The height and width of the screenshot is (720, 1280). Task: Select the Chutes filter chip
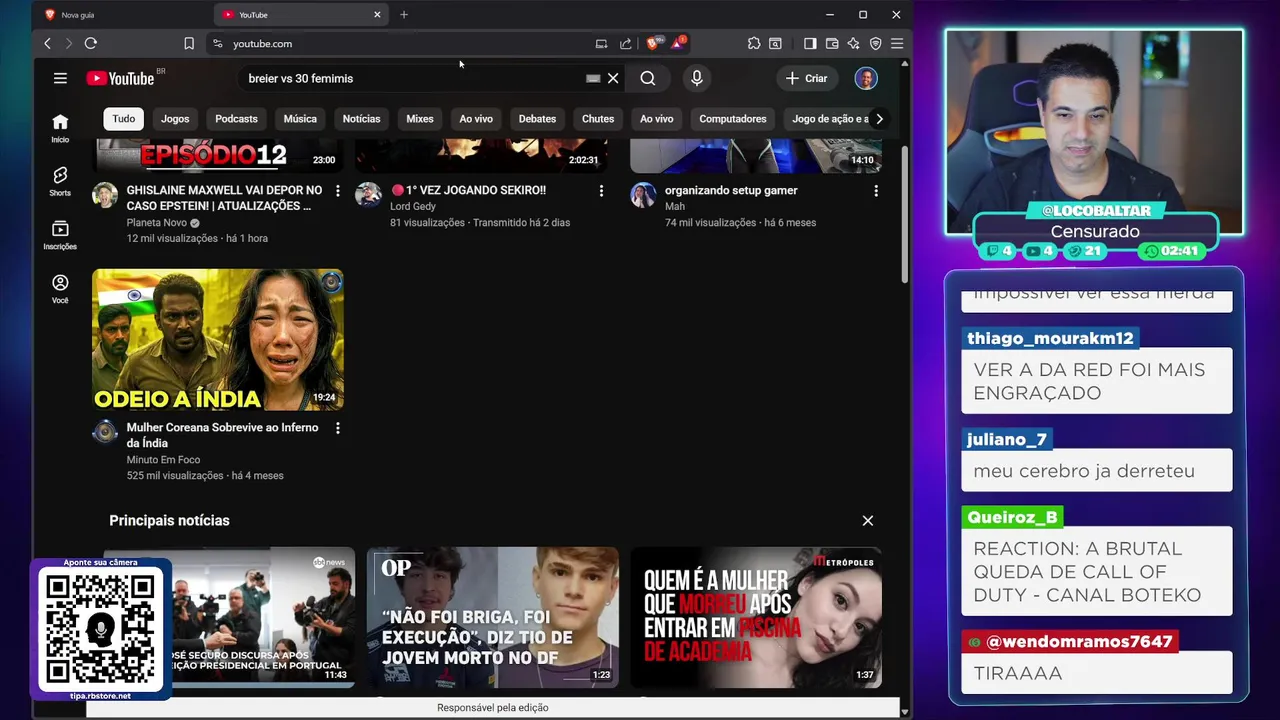[598, 118]
